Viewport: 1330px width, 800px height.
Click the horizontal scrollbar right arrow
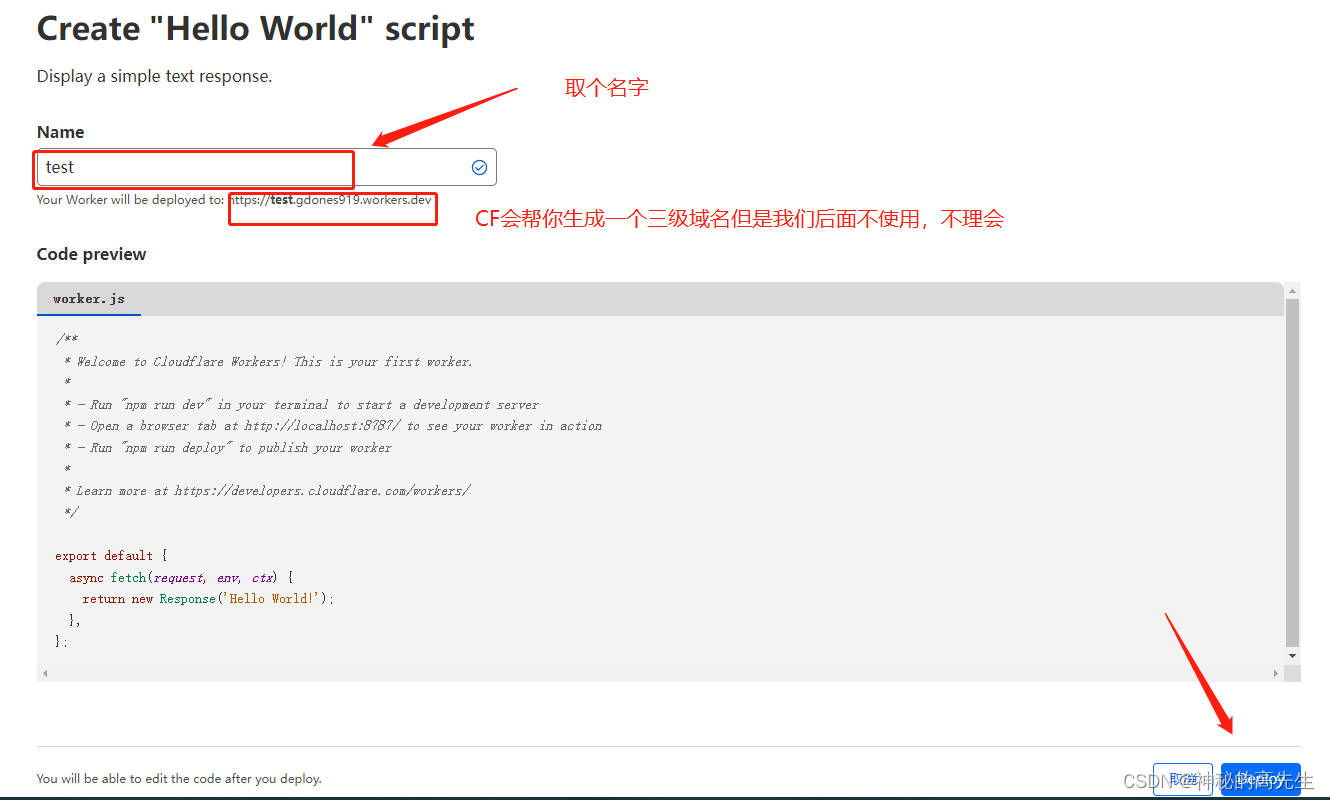1276,673
